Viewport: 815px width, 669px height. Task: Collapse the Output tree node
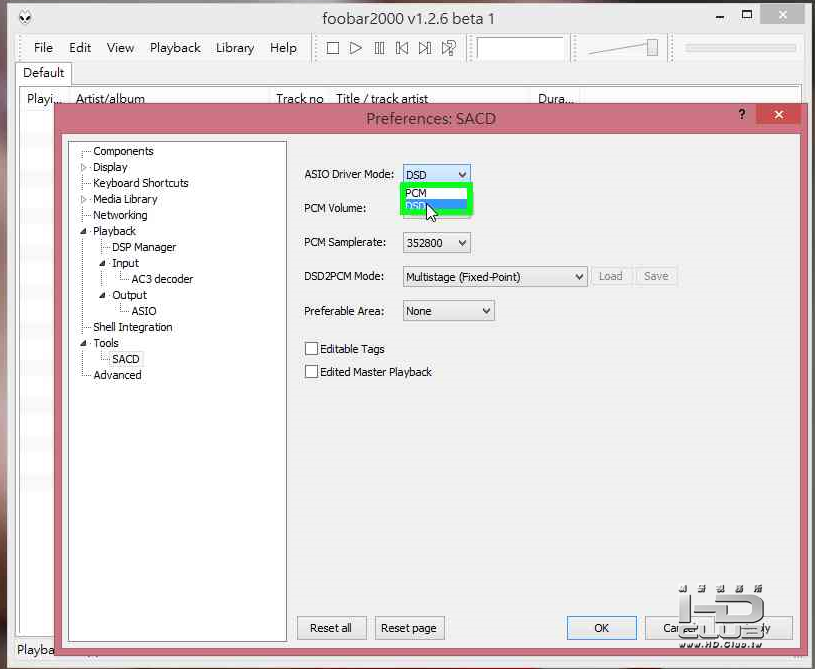tap(102, 295)
